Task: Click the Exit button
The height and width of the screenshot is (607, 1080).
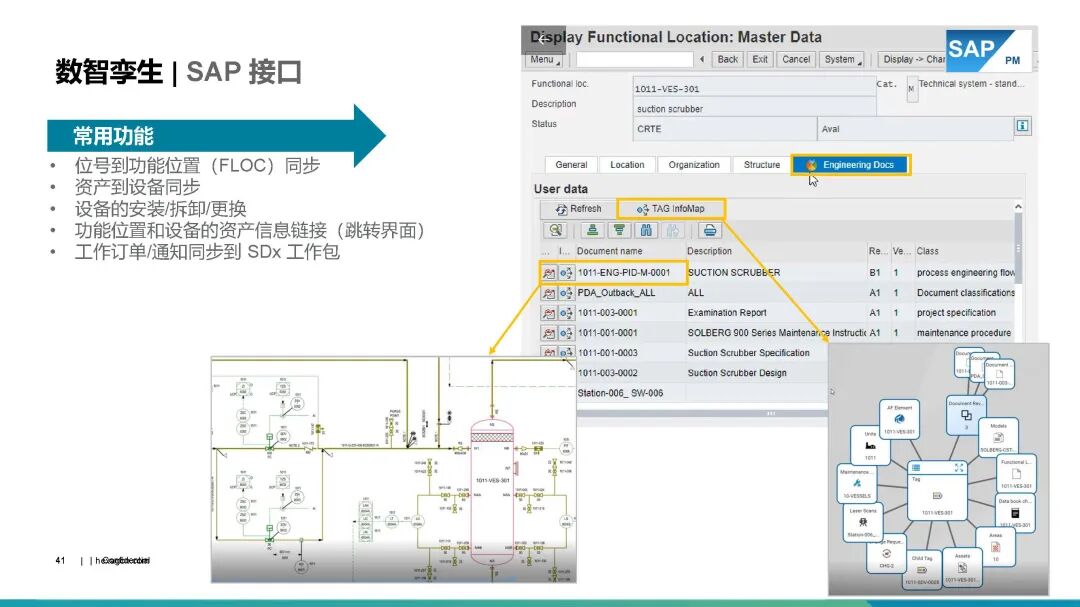Action: coord(760,60)
